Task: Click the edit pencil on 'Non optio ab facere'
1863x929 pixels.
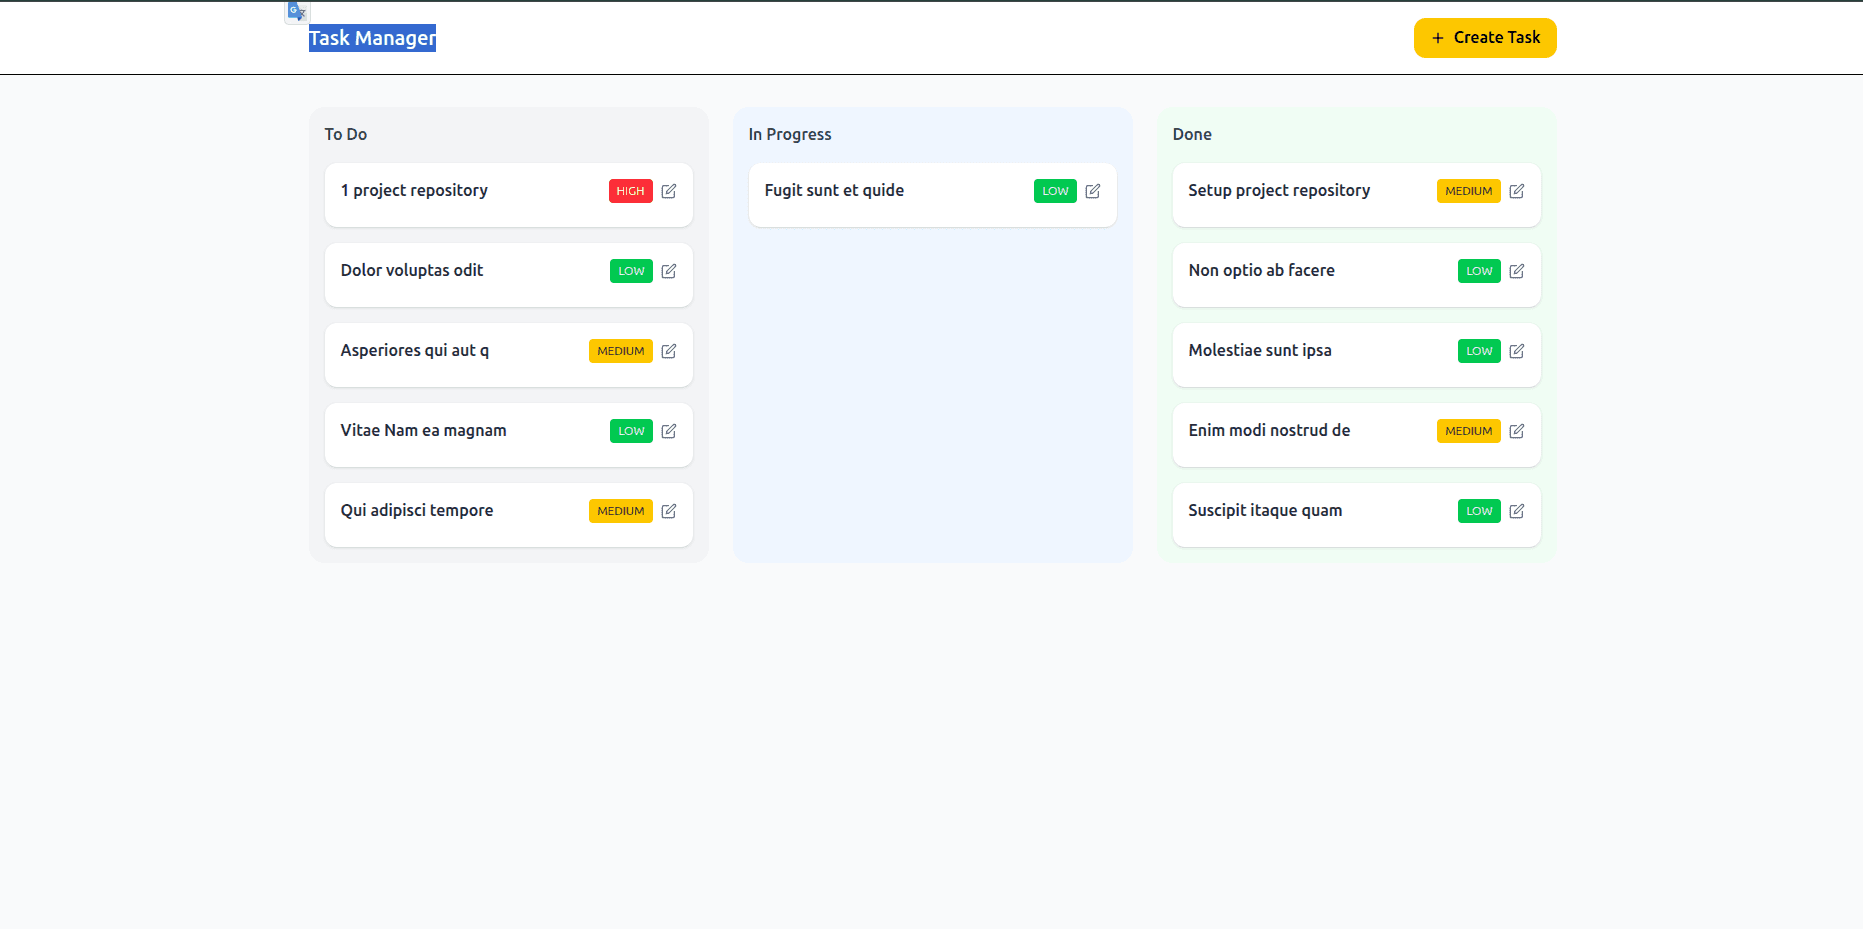Action: [1517, 271]
